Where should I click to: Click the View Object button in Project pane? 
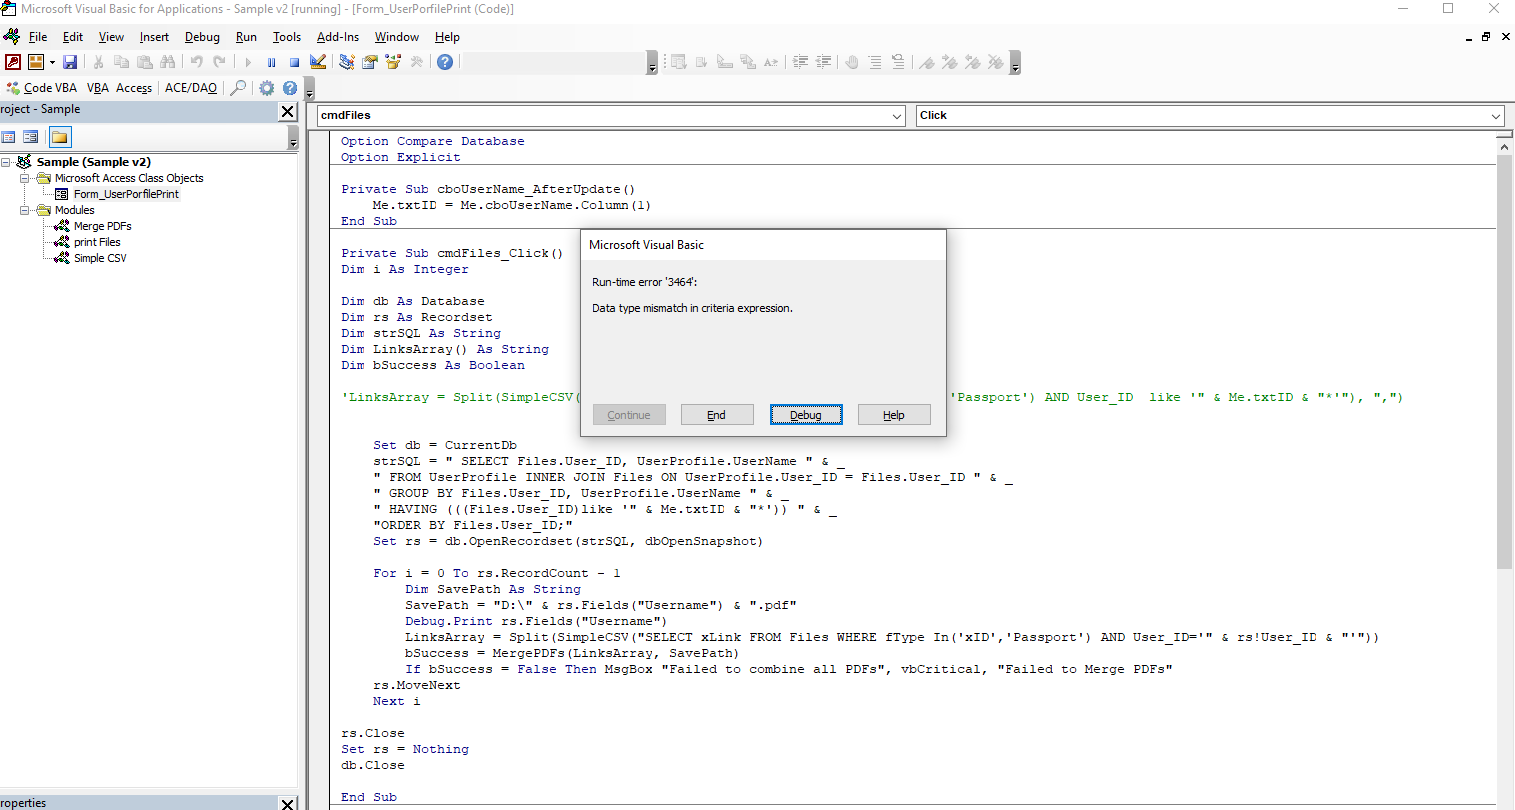pyautogui.click(x=31, y=137)
